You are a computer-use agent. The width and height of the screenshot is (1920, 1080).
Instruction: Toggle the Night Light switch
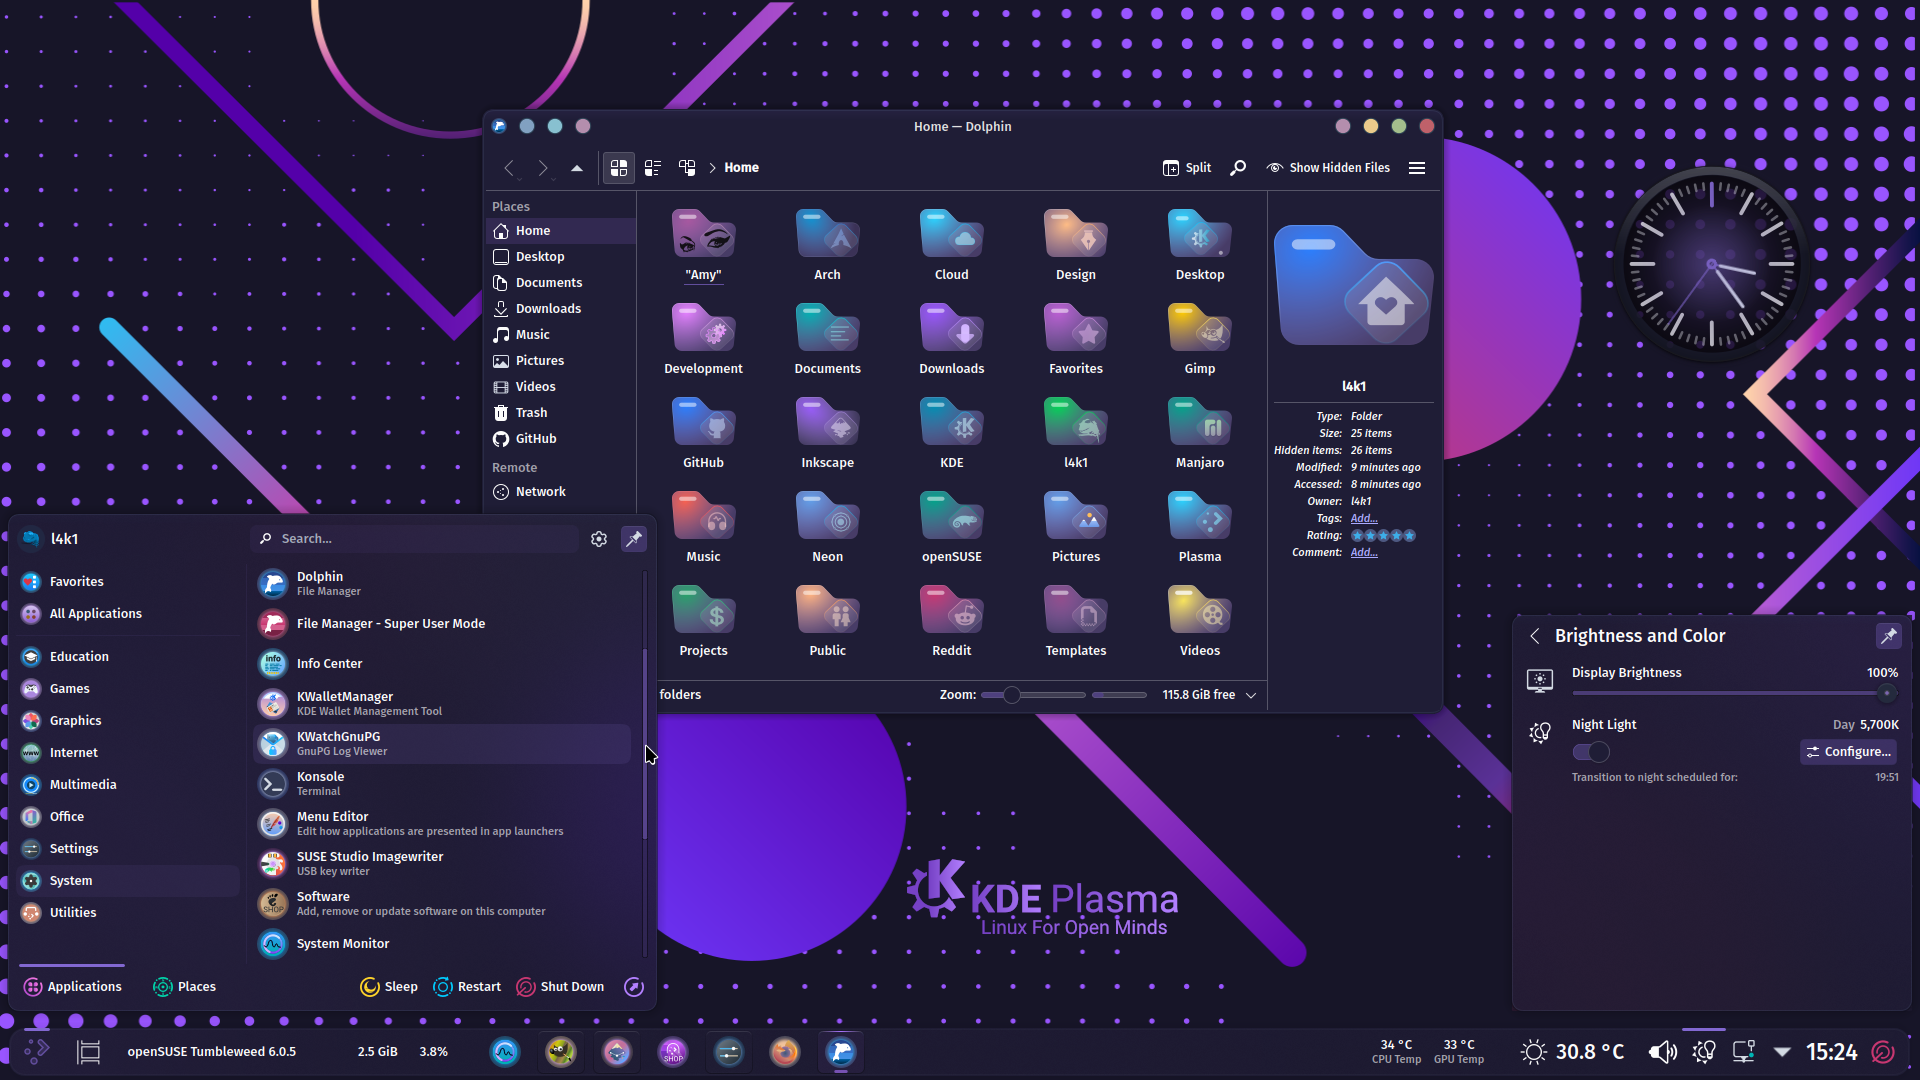[1590, 752]
